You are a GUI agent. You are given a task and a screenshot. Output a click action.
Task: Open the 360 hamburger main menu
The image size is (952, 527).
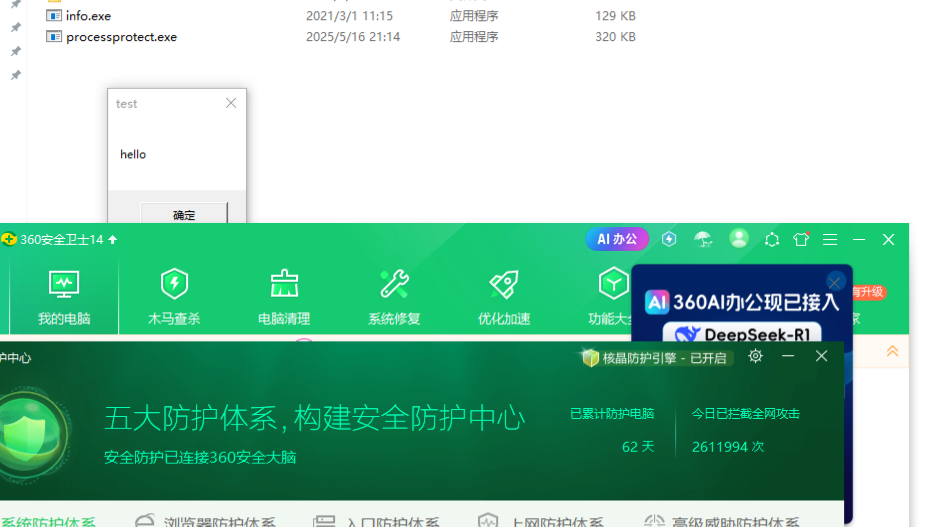click(830, 240)
